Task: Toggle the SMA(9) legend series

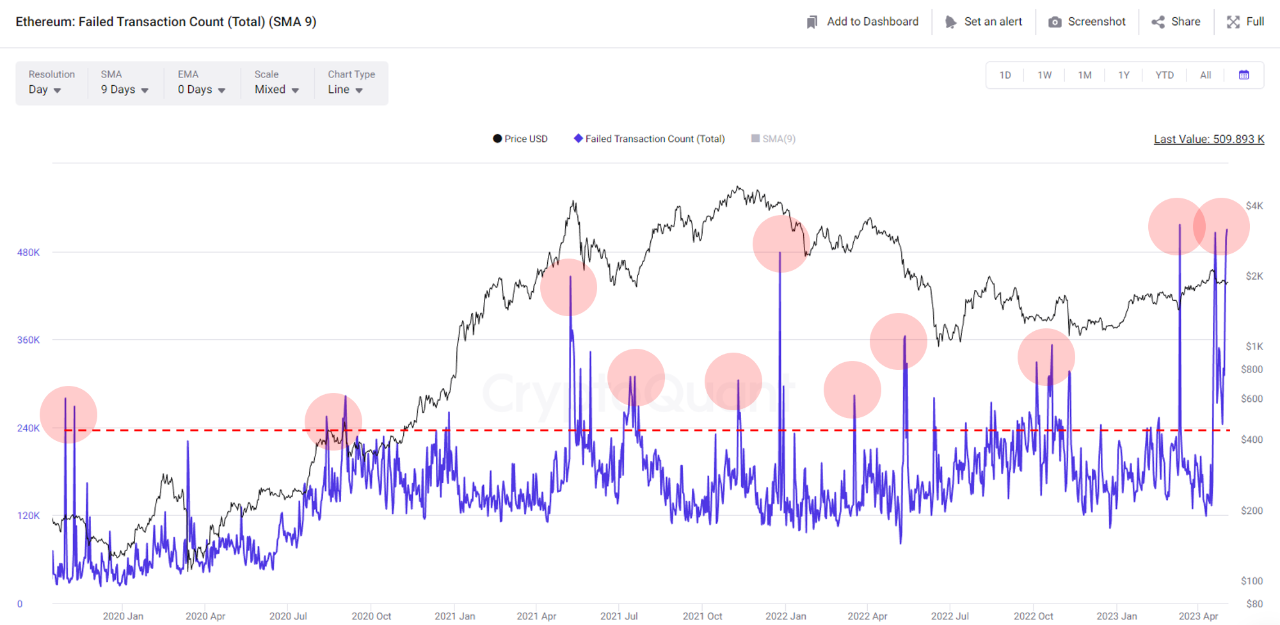Action: 773,139
